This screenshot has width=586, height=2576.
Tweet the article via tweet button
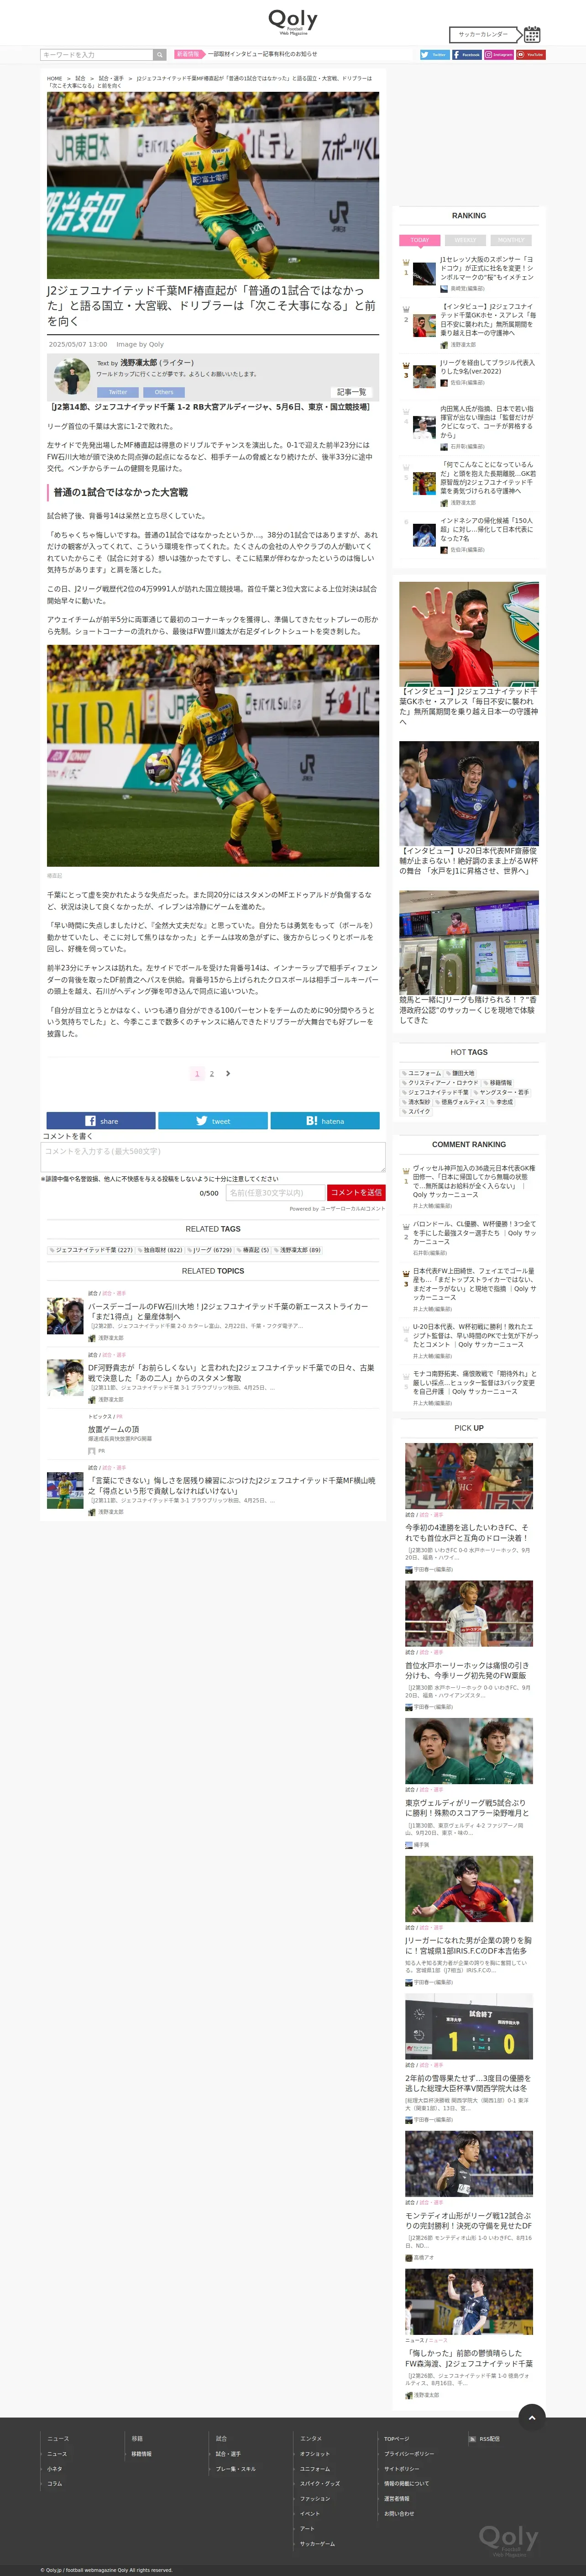click(x=213, y=1121)
